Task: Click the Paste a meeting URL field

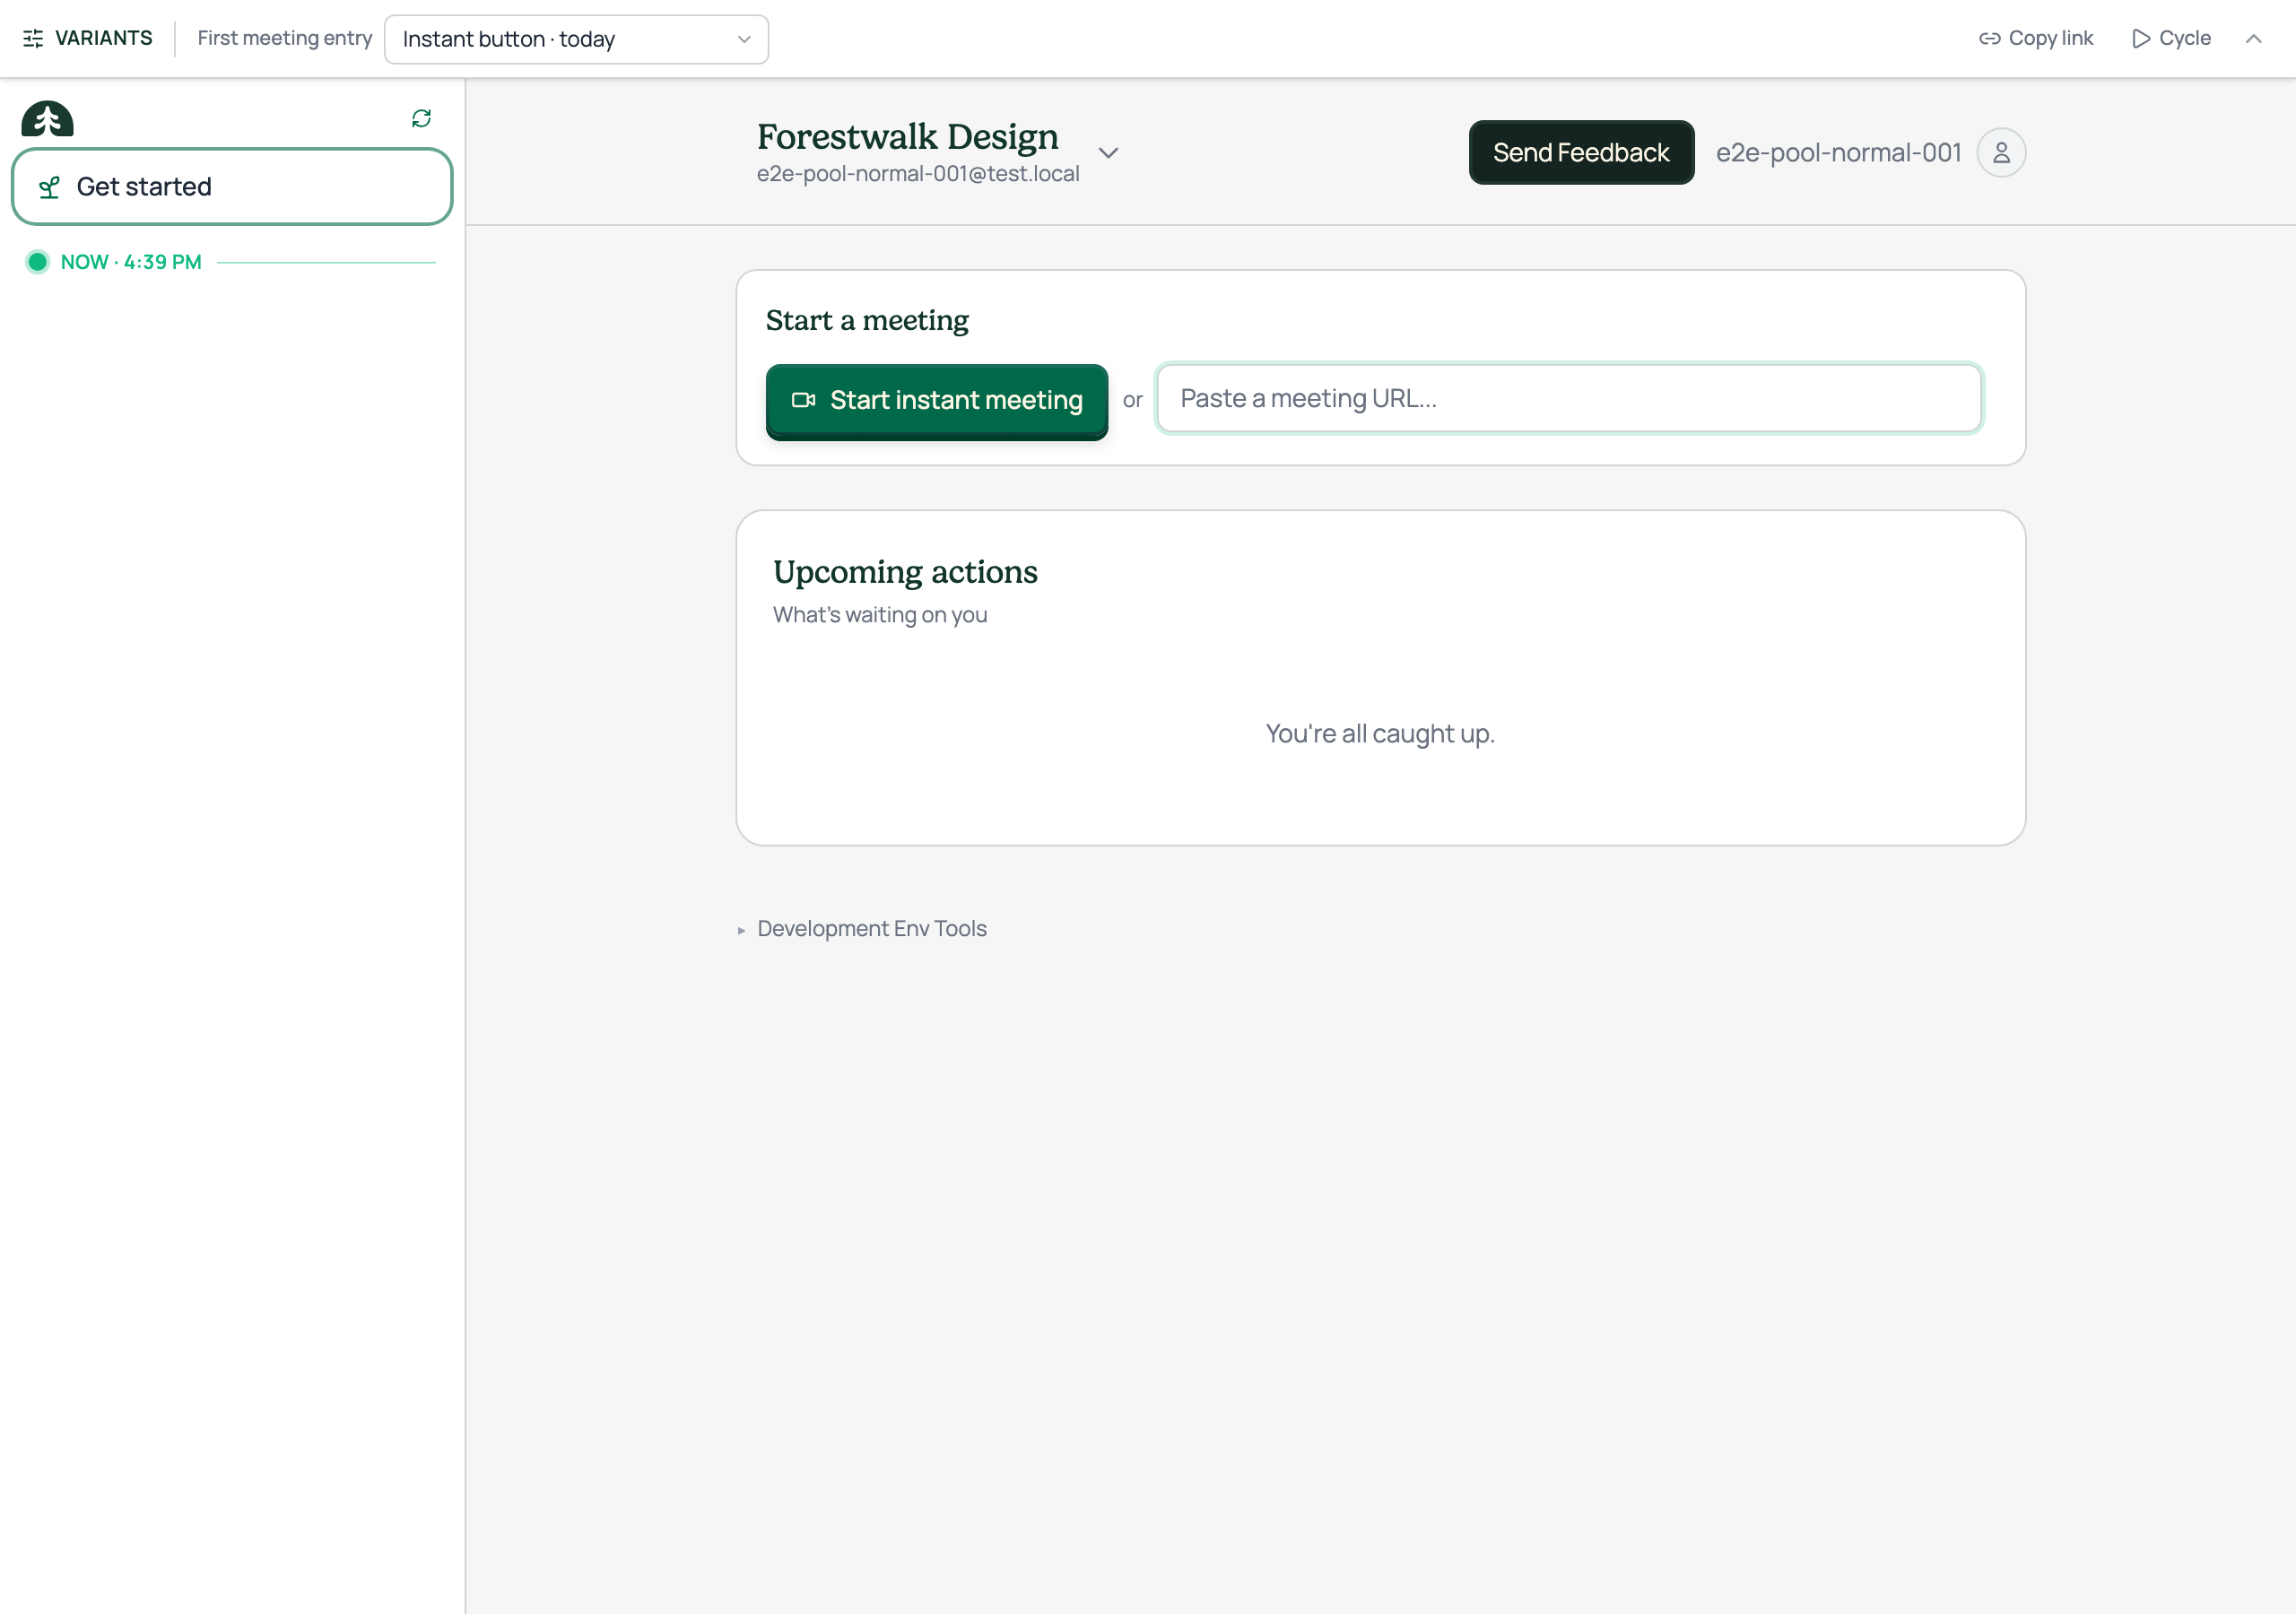Action: point(1568,398)
